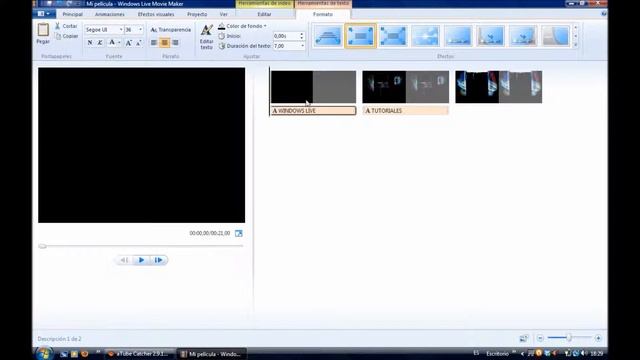Select the first black clip in storyboard

coord(313,87)
